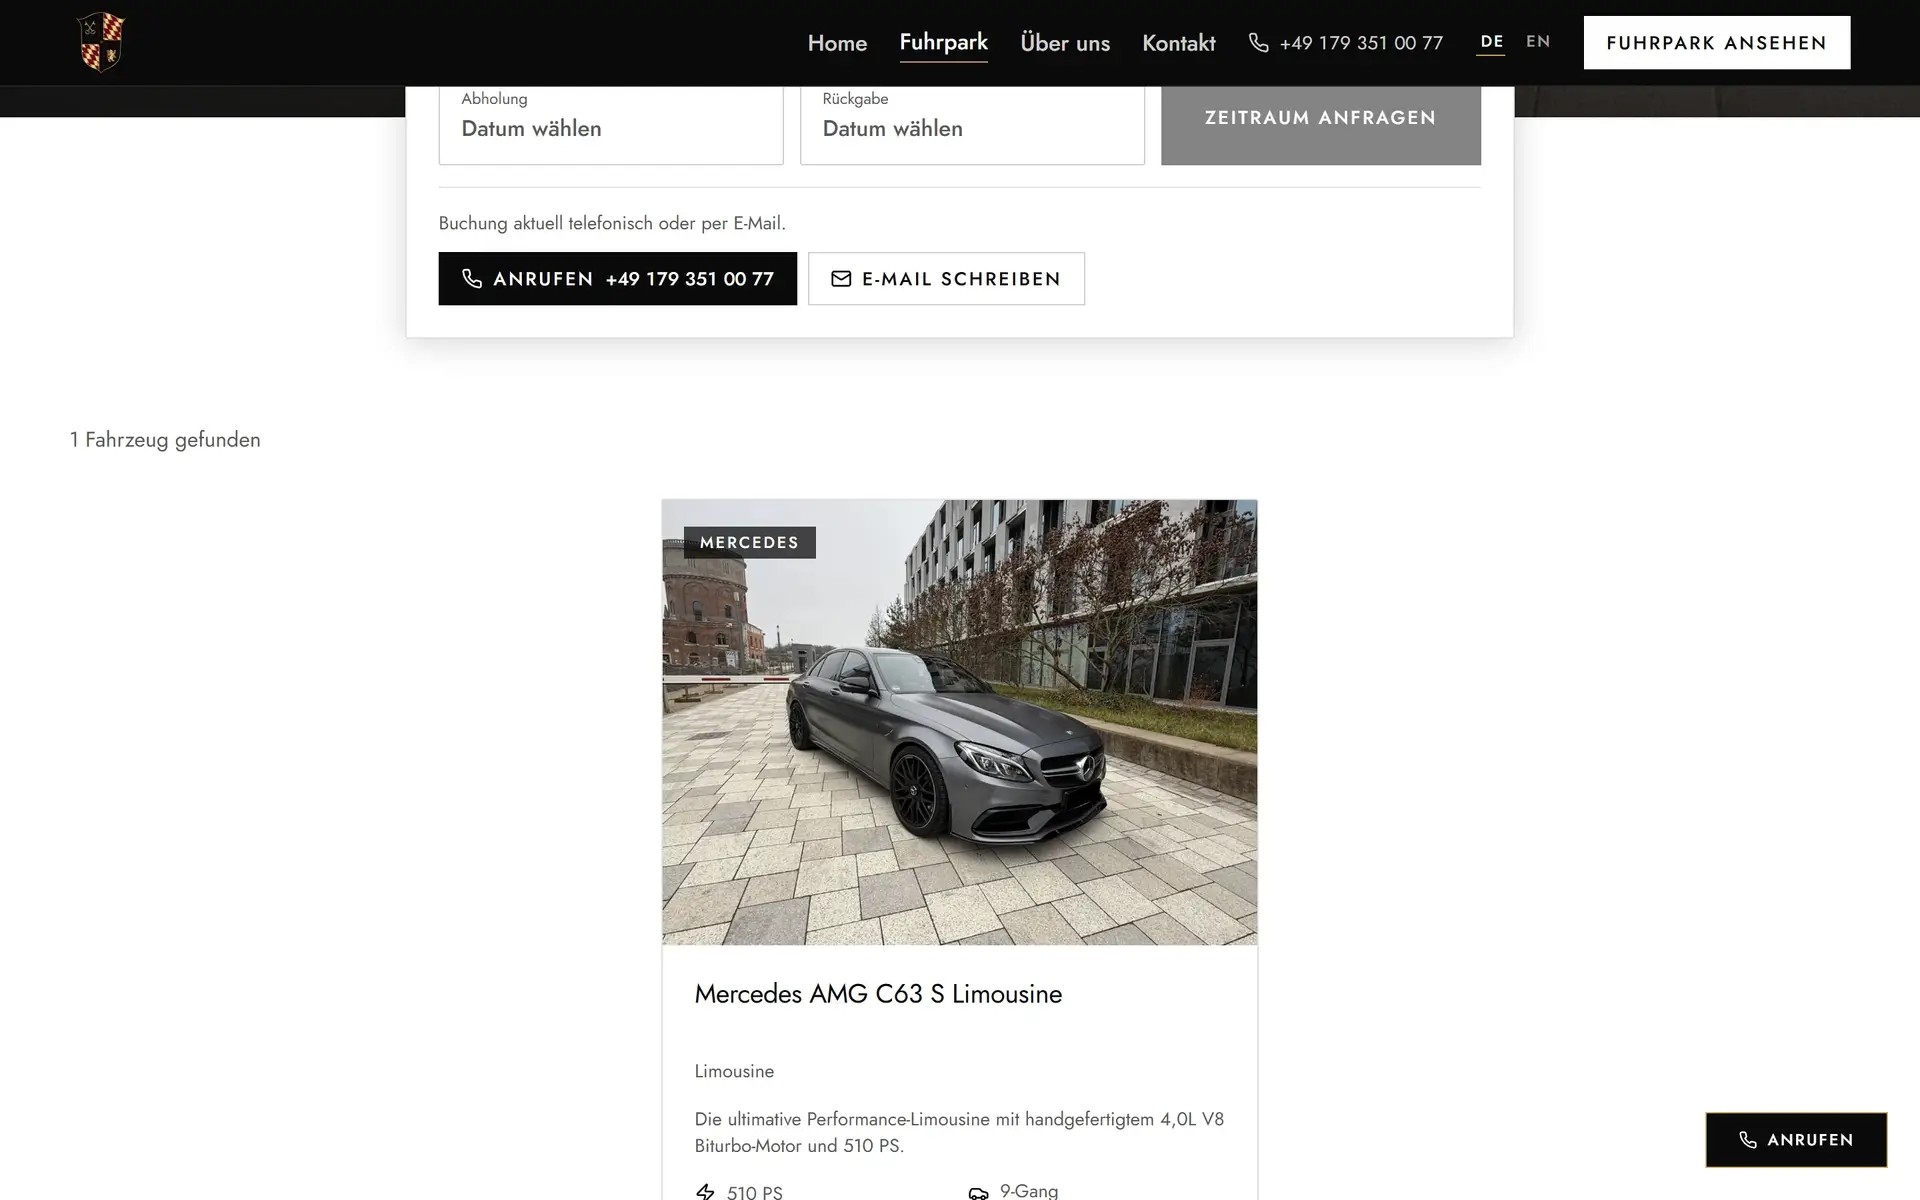Click header phone number +49 179 351 00 77
The image size is (1920, 1200).
1361,43
